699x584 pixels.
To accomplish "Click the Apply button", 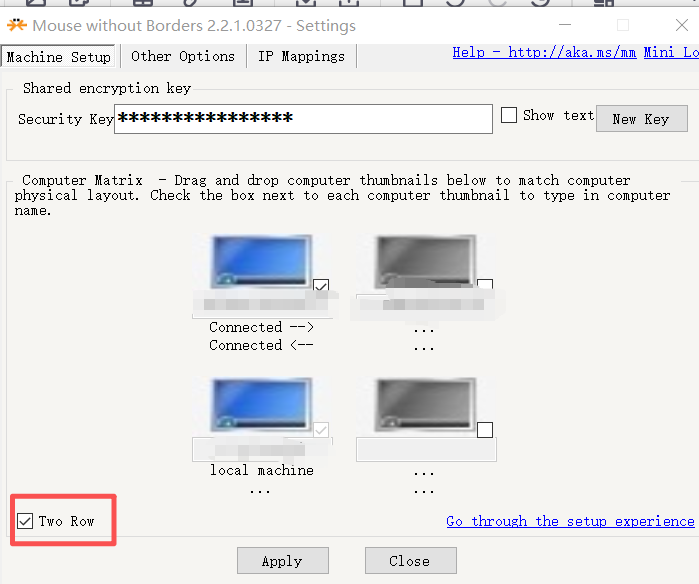I will (283, 561).
